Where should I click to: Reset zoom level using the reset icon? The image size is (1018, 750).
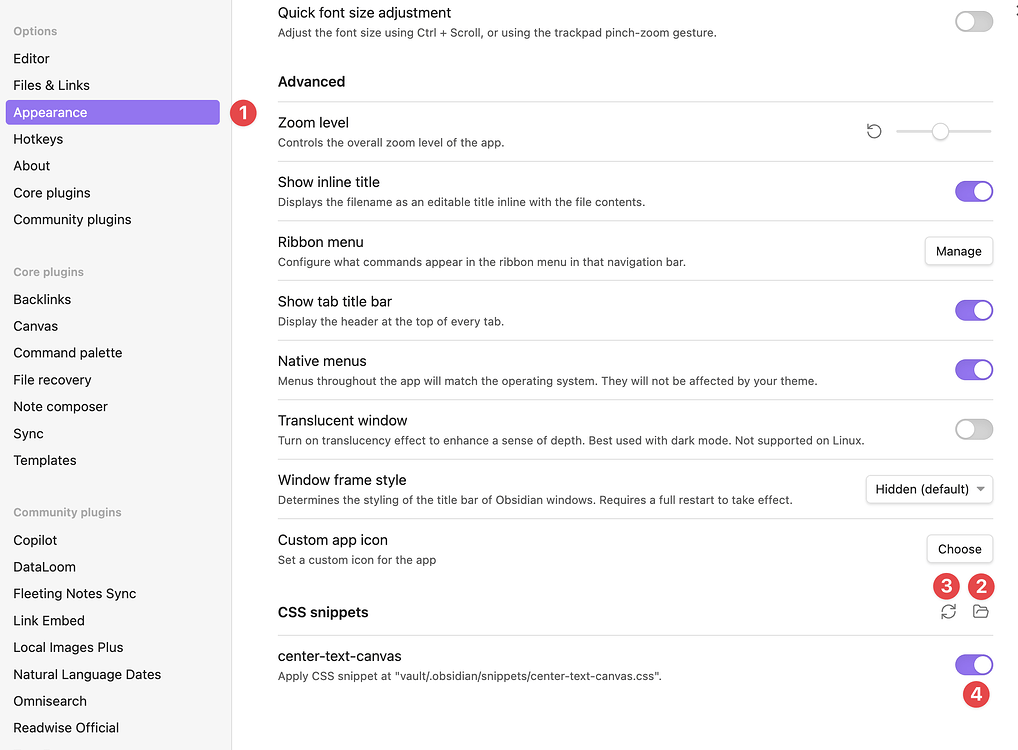coord(874,130)
